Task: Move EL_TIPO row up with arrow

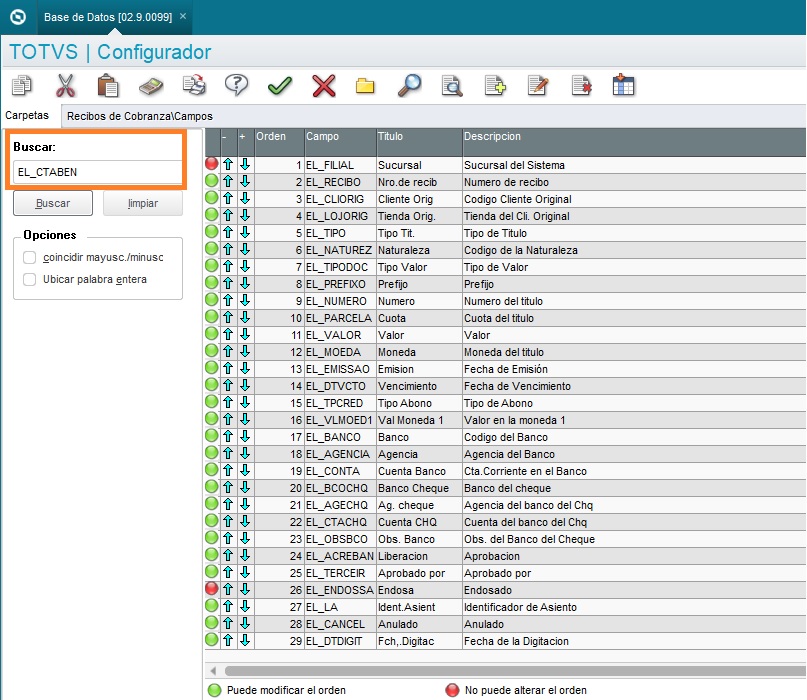Action: tap(229, 233)
